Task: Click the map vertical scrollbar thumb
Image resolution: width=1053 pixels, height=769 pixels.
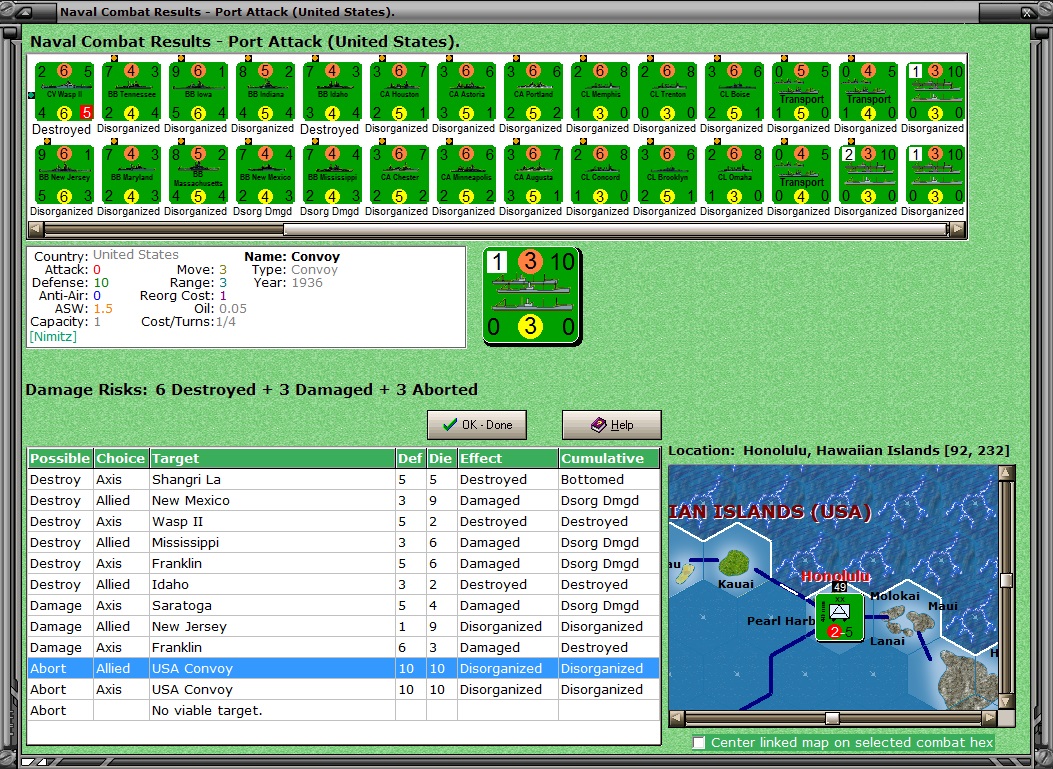Action: point(1005,580)
